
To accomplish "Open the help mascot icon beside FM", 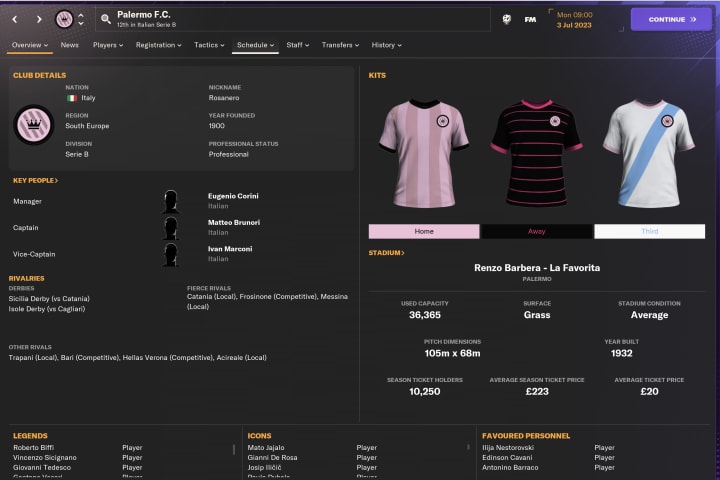I will click(x=506, y=19).
